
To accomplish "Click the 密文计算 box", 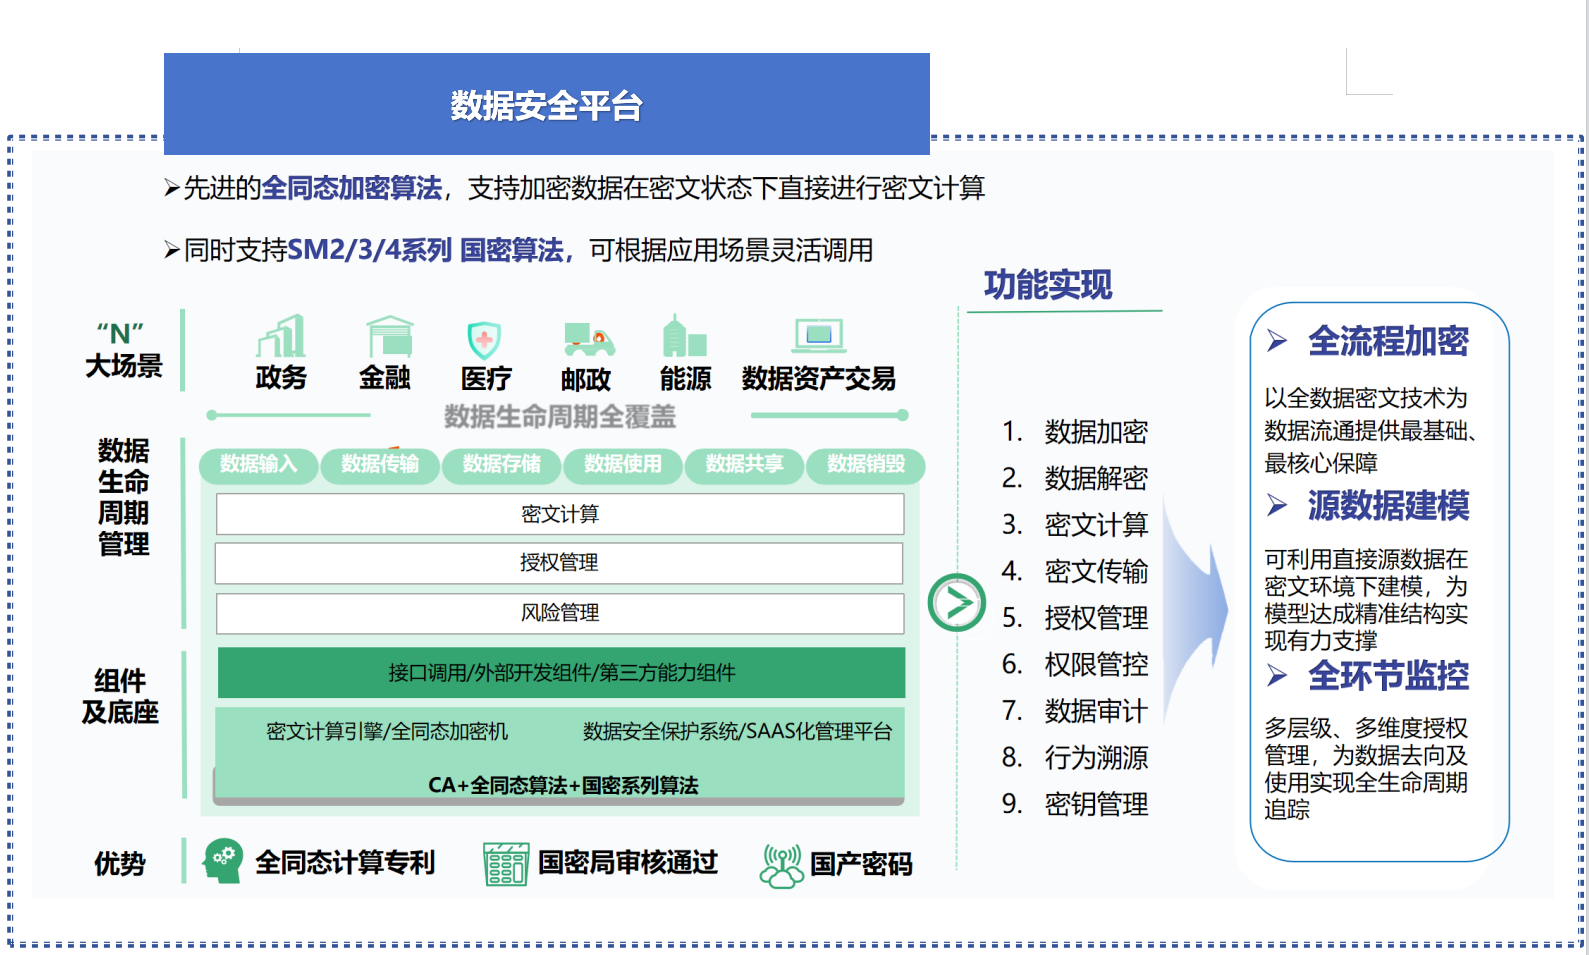I will pos(560,514).
